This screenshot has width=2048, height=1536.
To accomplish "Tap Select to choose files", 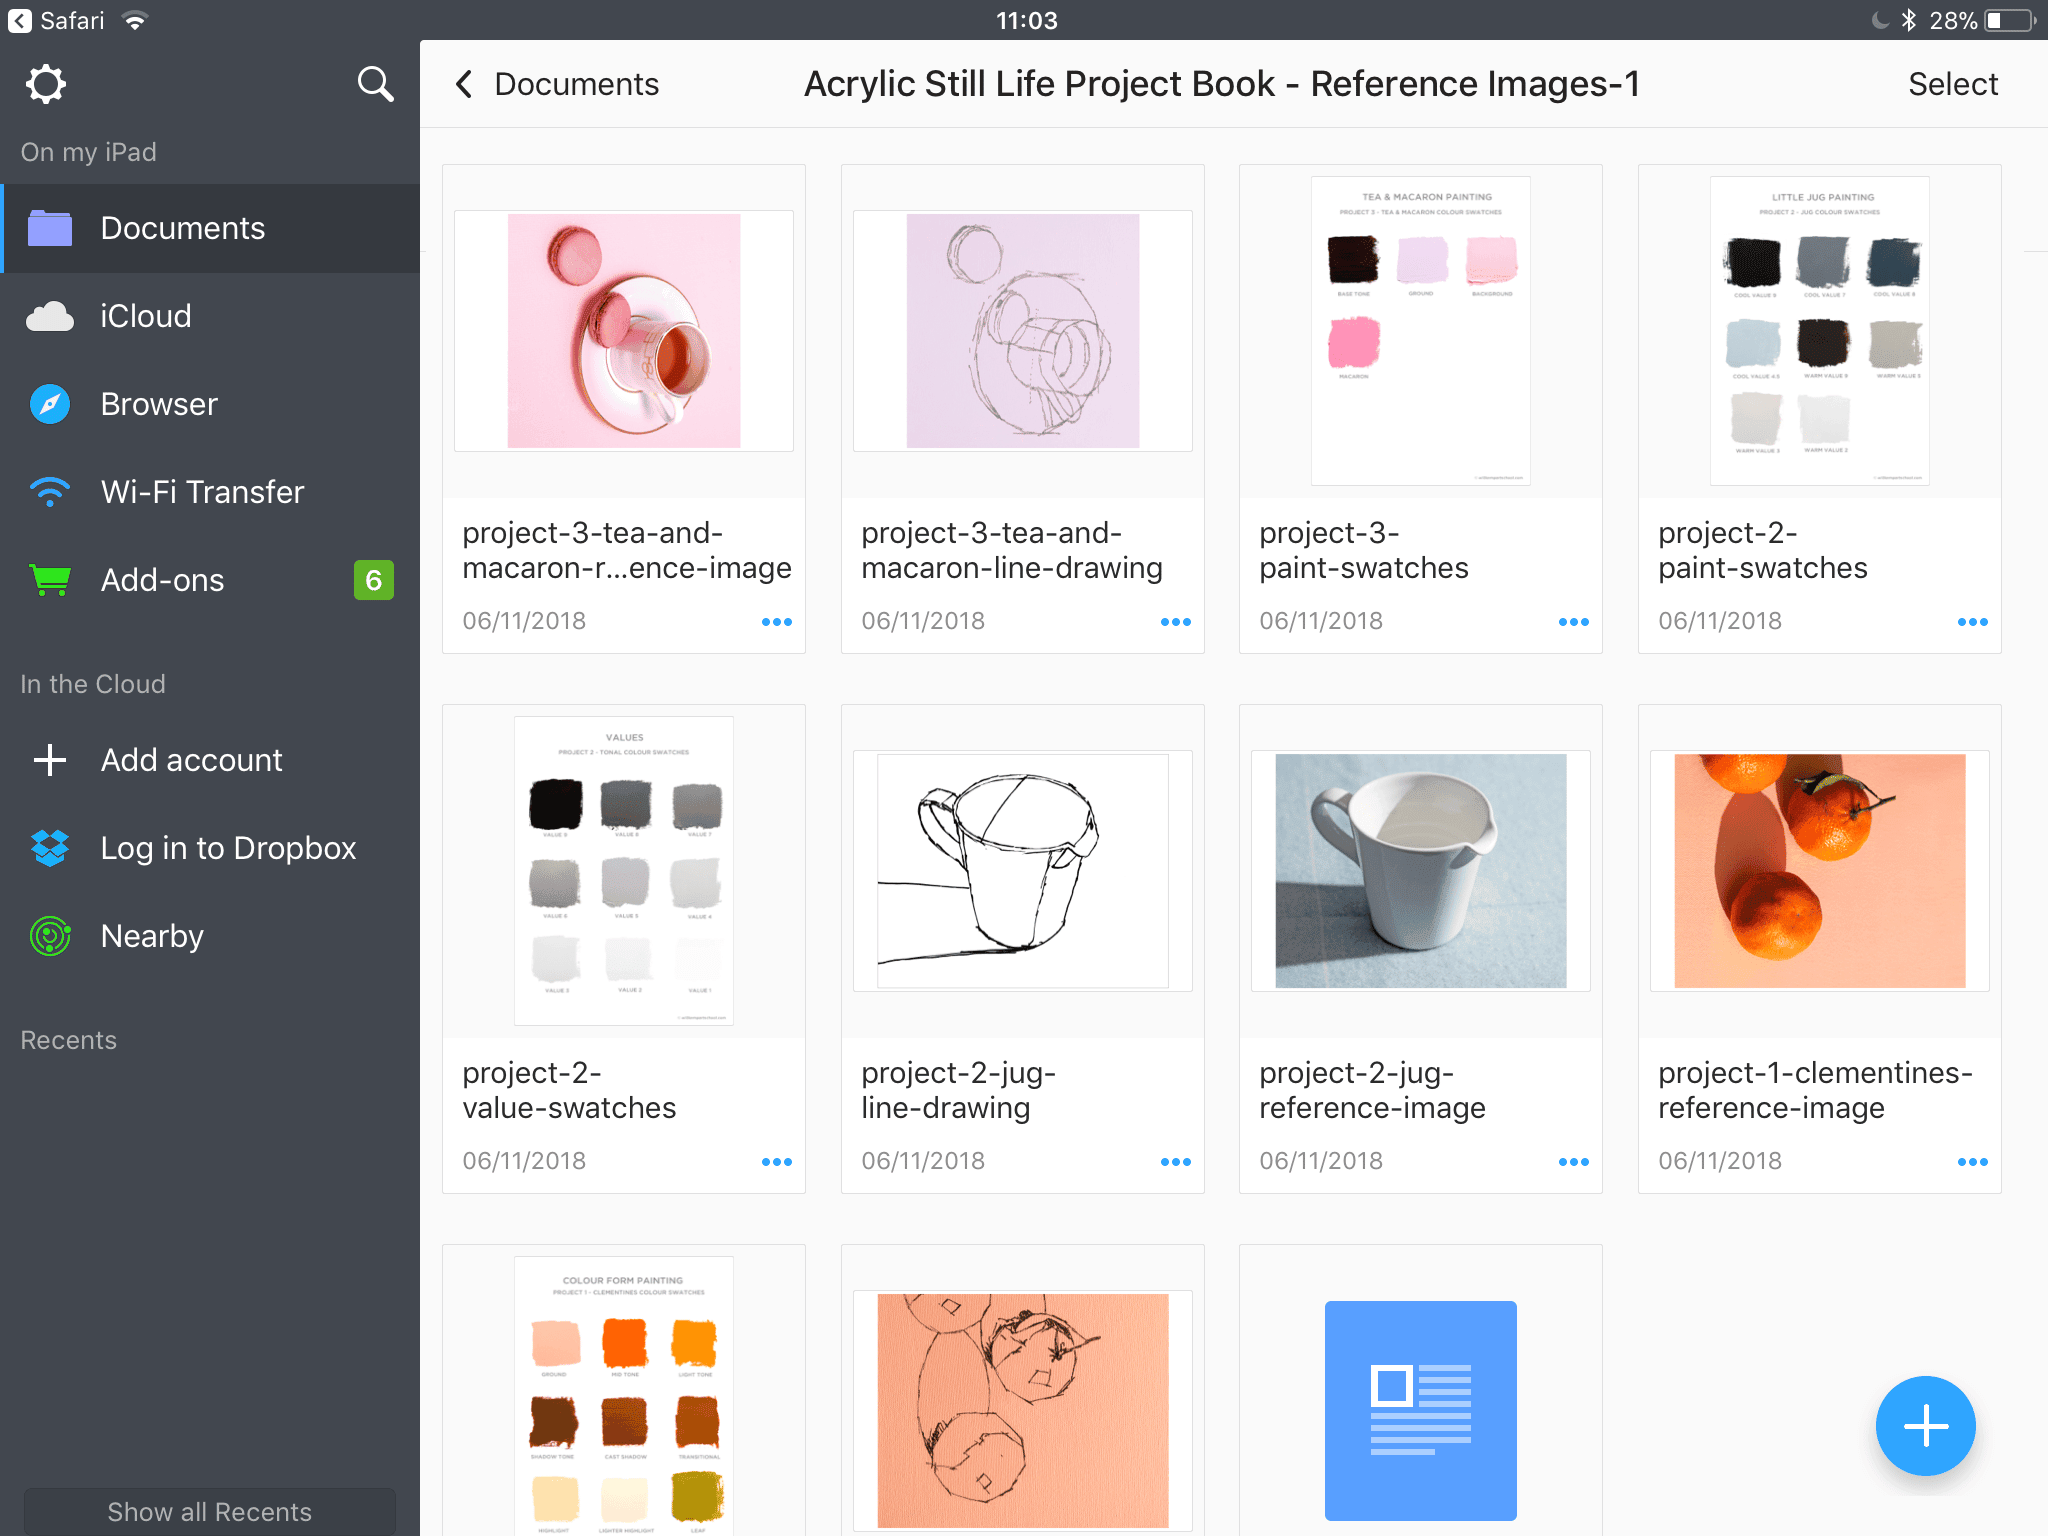I will (x=1952, y=84).
